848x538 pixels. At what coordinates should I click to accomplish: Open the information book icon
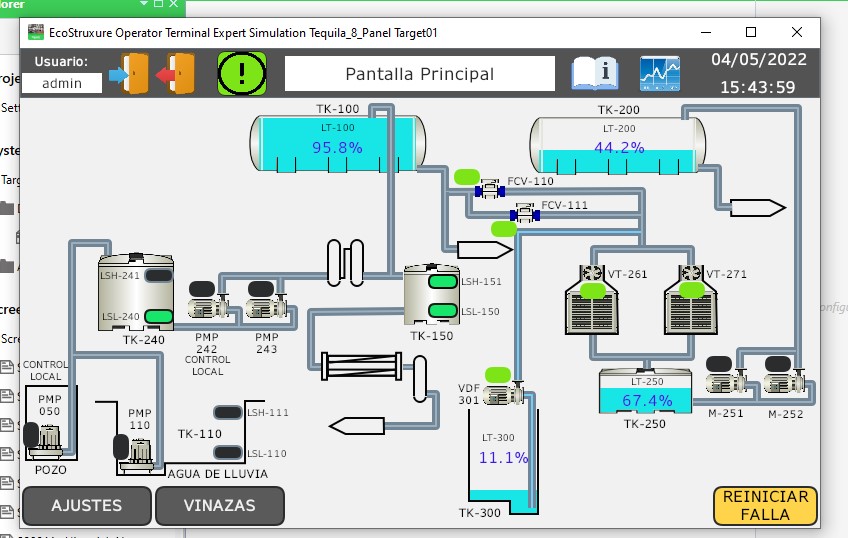coord(595,73)
